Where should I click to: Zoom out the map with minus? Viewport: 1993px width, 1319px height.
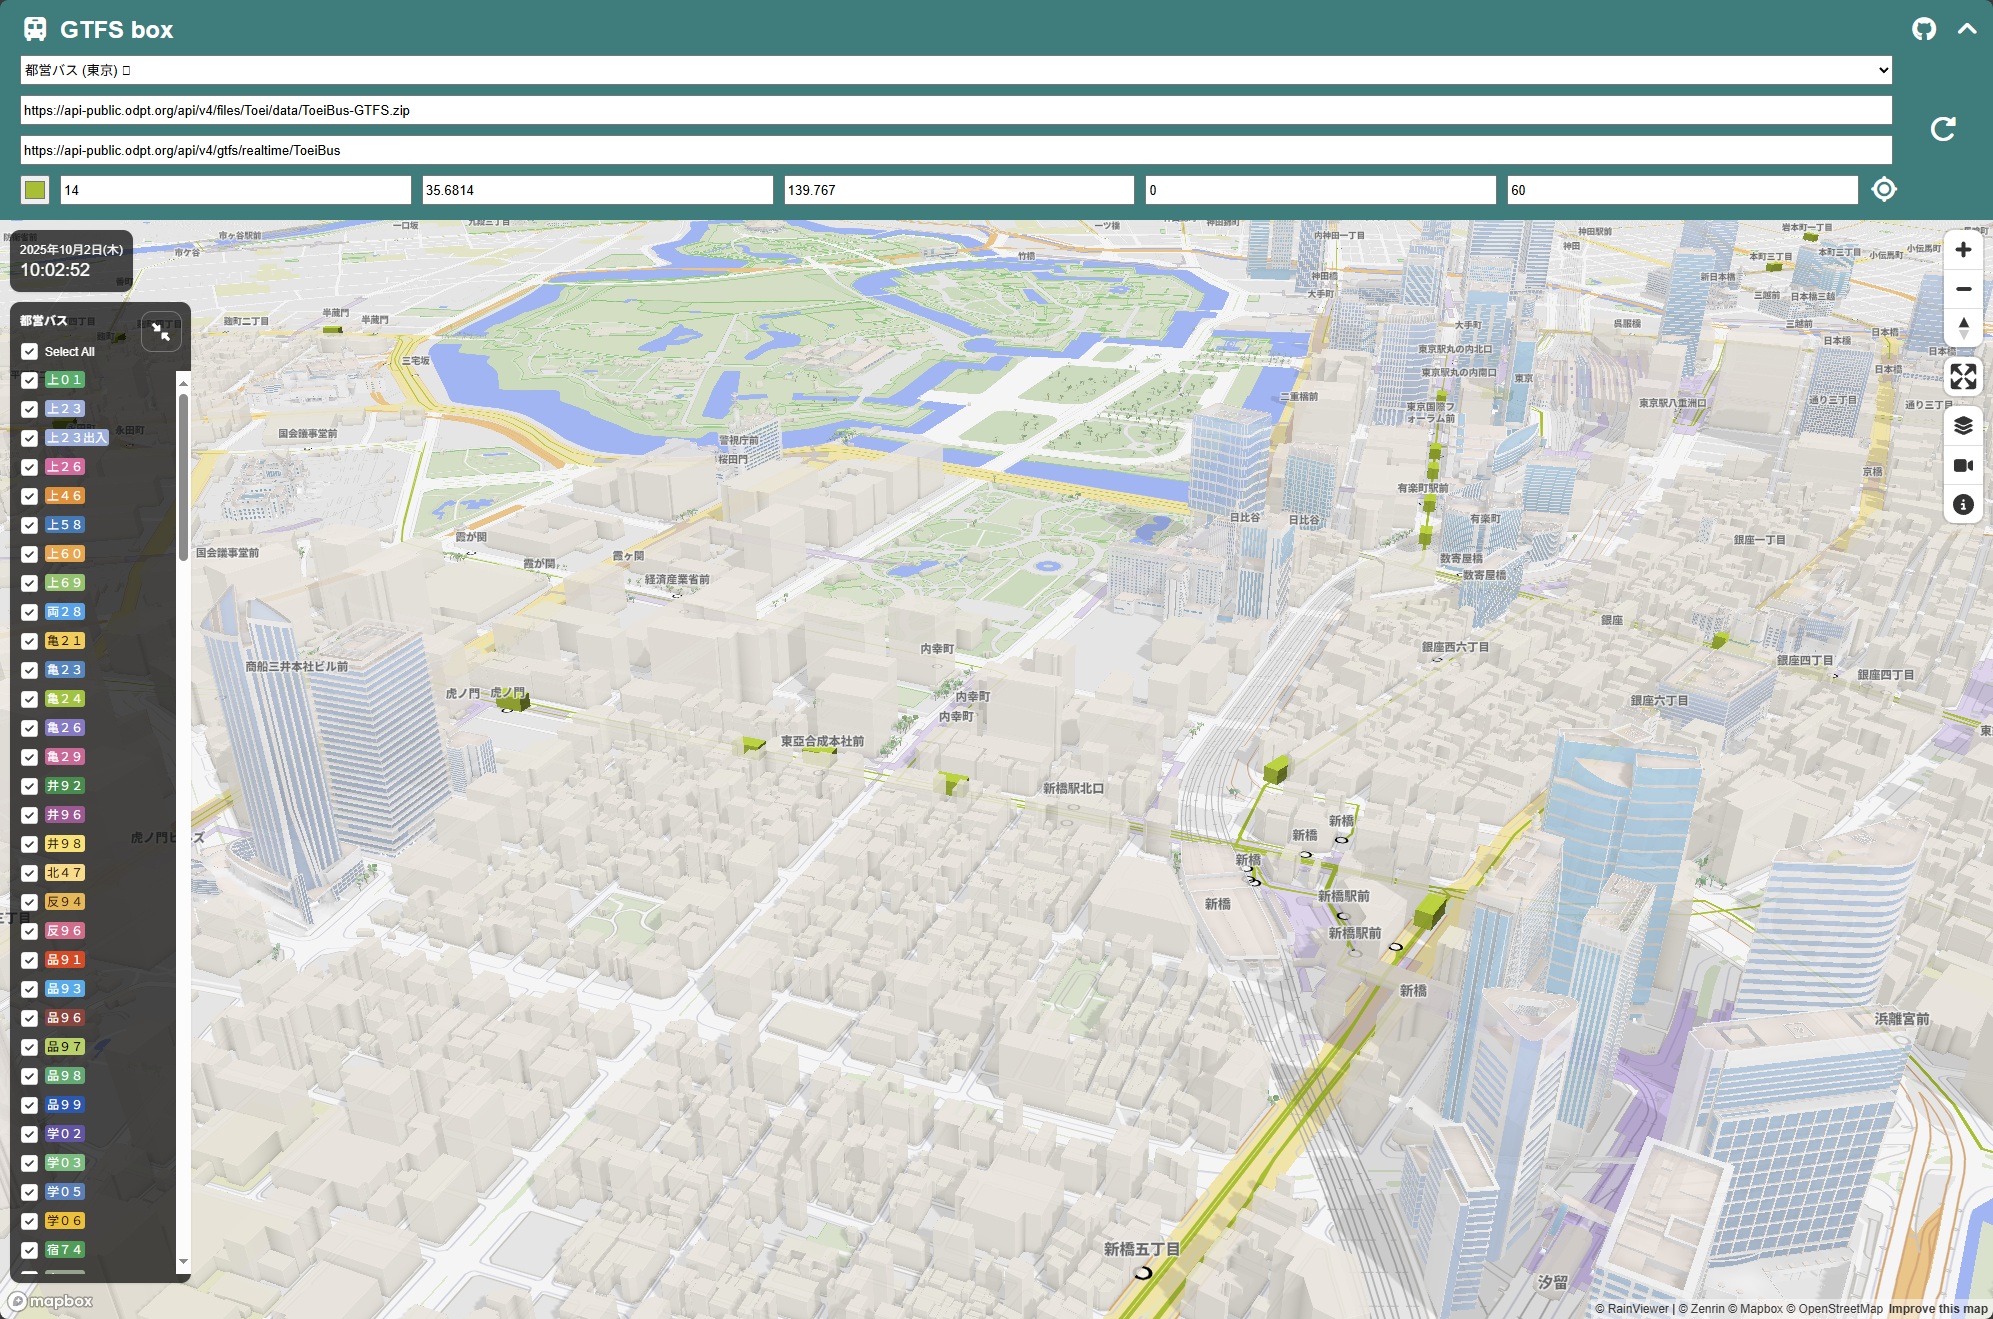tap(1963, 289)
